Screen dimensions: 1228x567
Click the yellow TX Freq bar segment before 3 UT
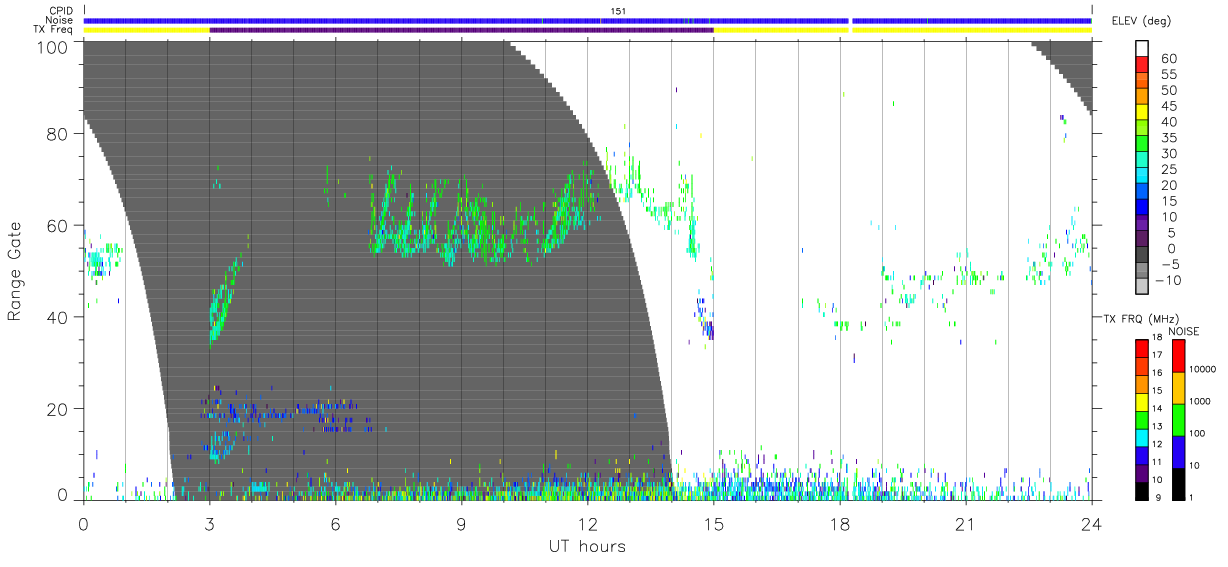146,30
